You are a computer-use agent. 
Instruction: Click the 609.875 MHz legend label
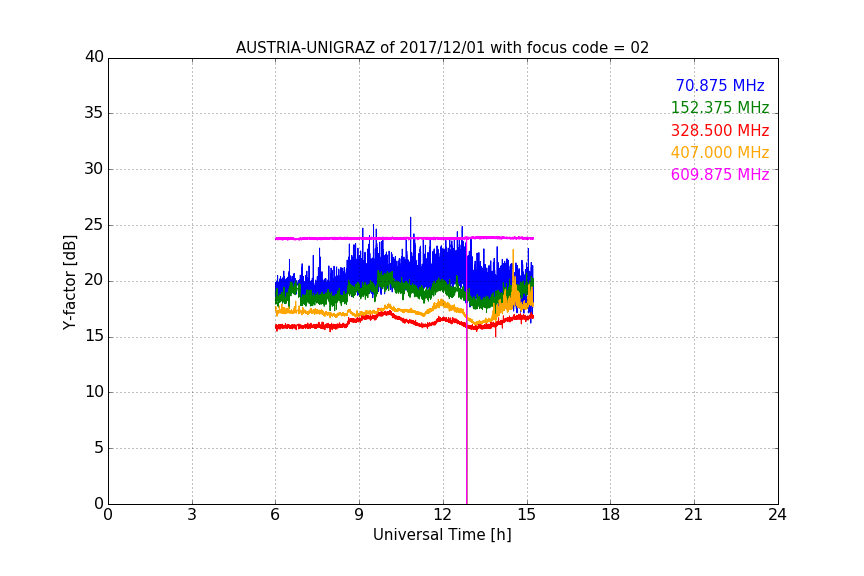coord(720,175)
